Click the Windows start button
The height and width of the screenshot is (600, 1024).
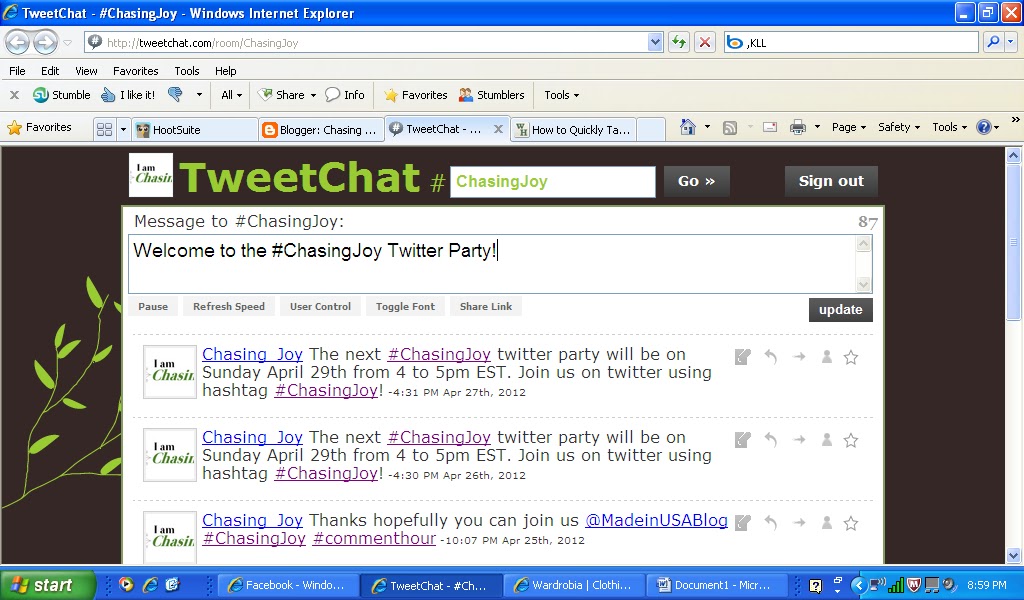(48, 585)
